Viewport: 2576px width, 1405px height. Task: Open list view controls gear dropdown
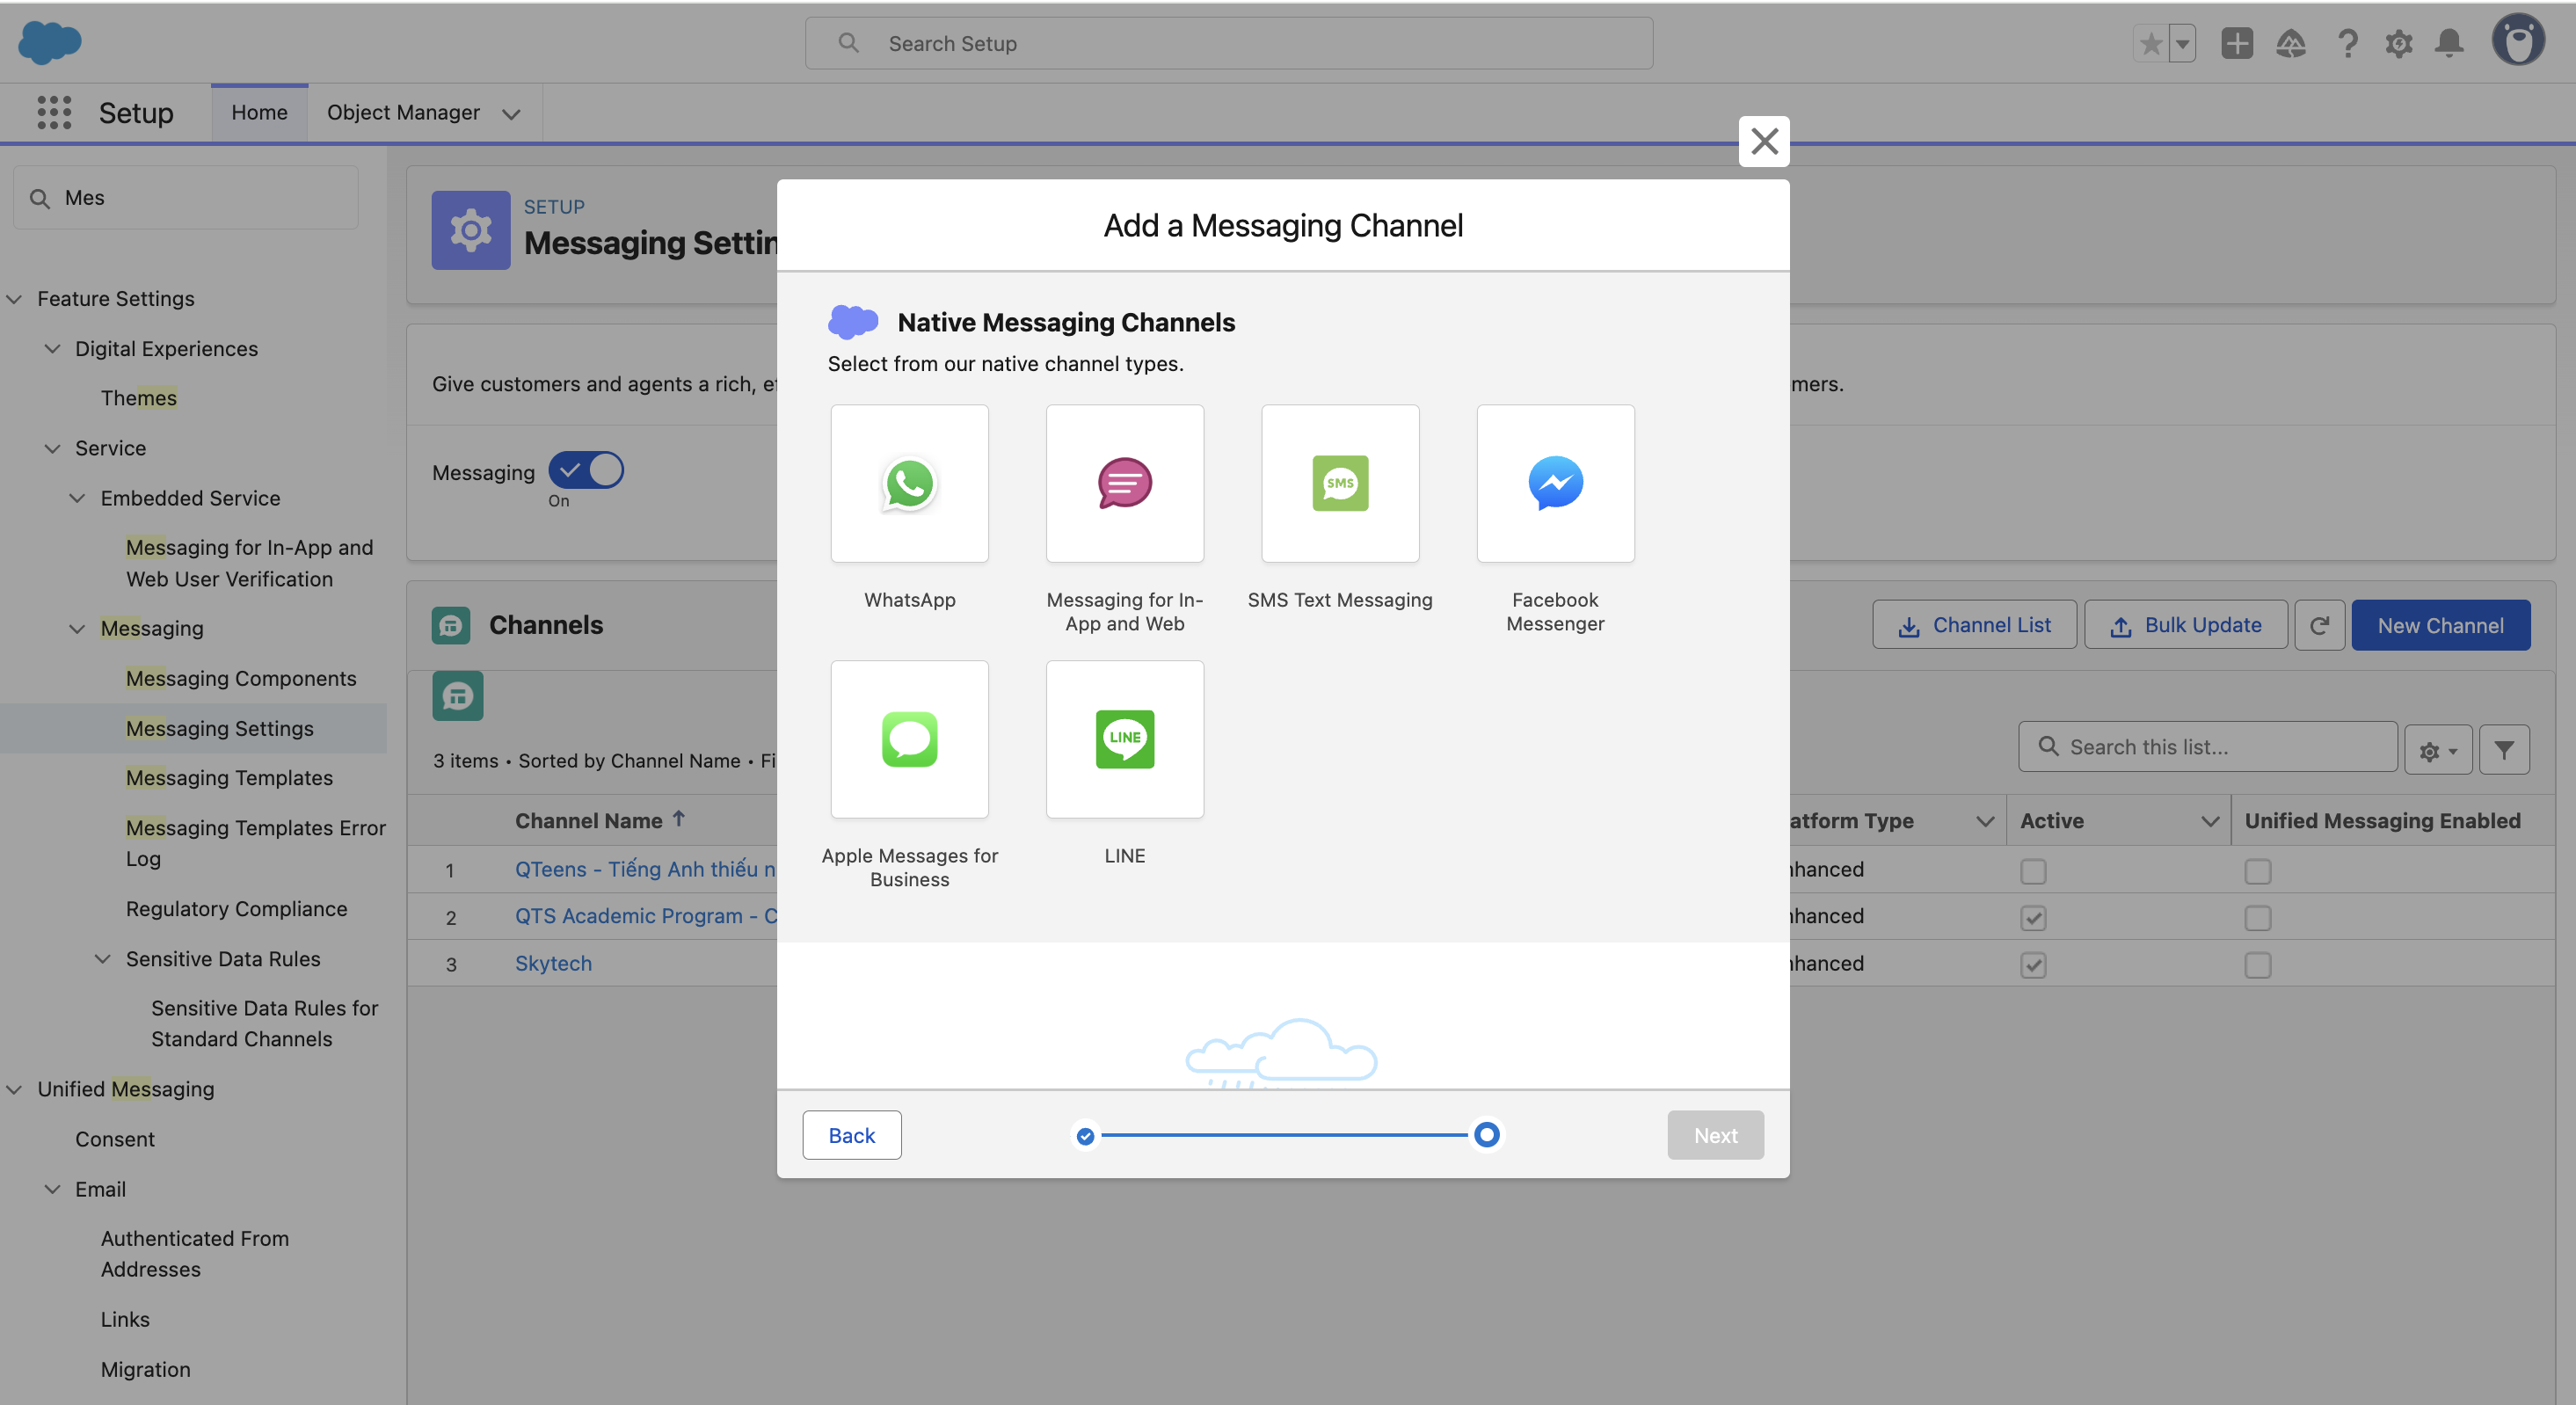point(2438,749)
